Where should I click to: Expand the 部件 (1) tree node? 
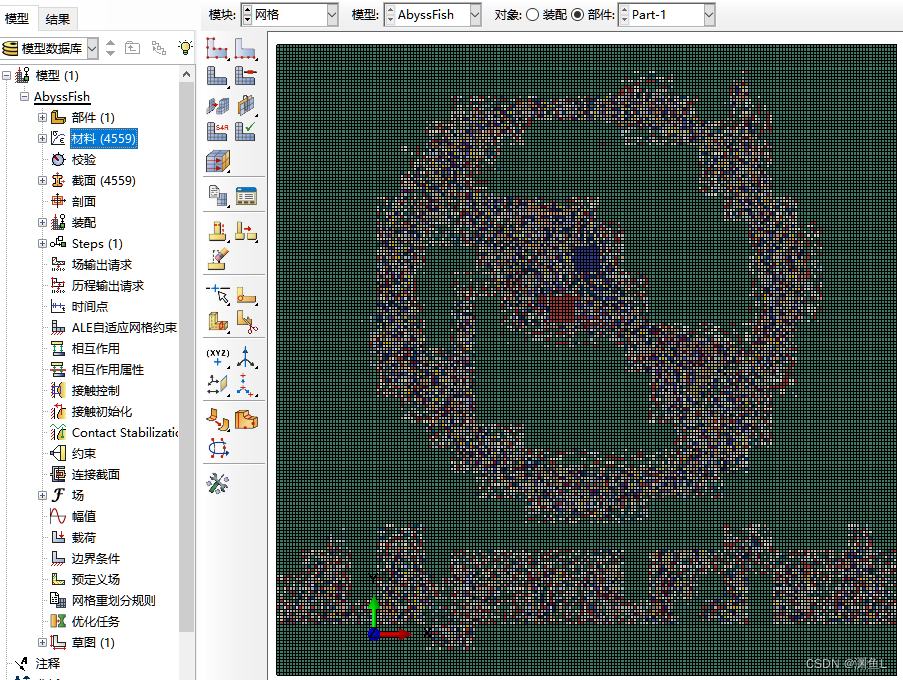42,117
